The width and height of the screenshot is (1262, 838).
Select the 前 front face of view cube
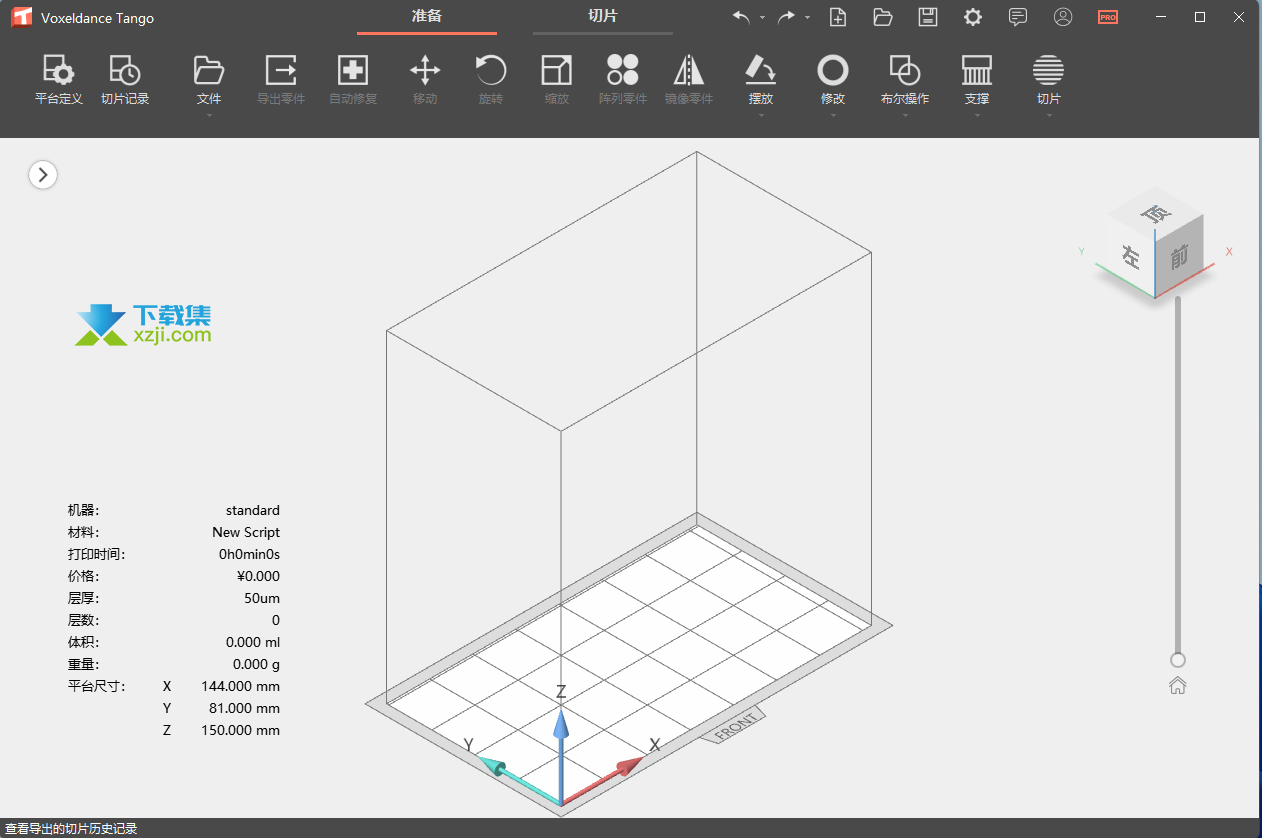click(x=1179, y=257)
